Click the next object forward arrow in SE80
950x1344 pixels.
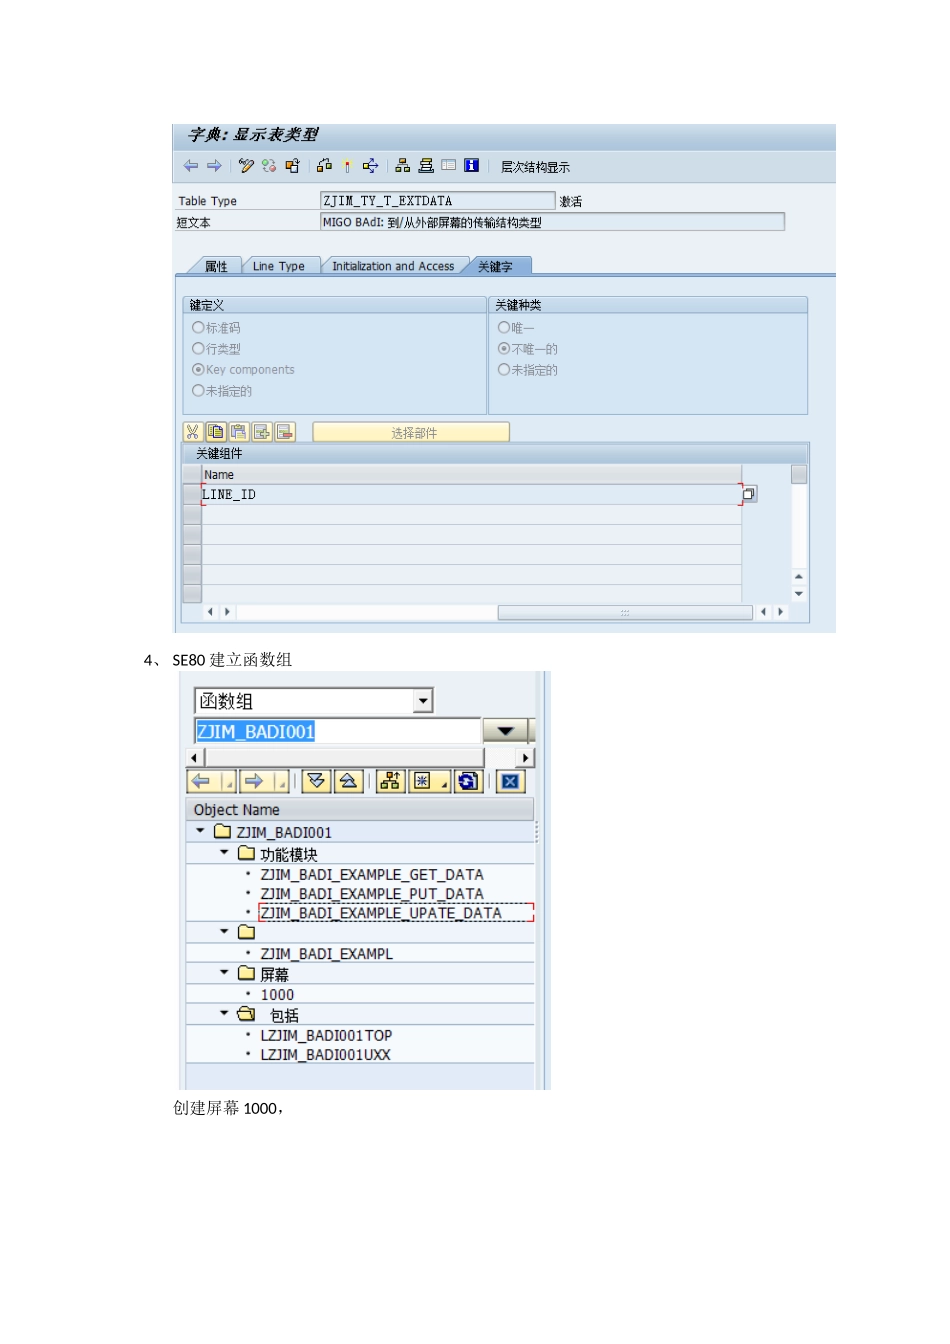point(254,782)
